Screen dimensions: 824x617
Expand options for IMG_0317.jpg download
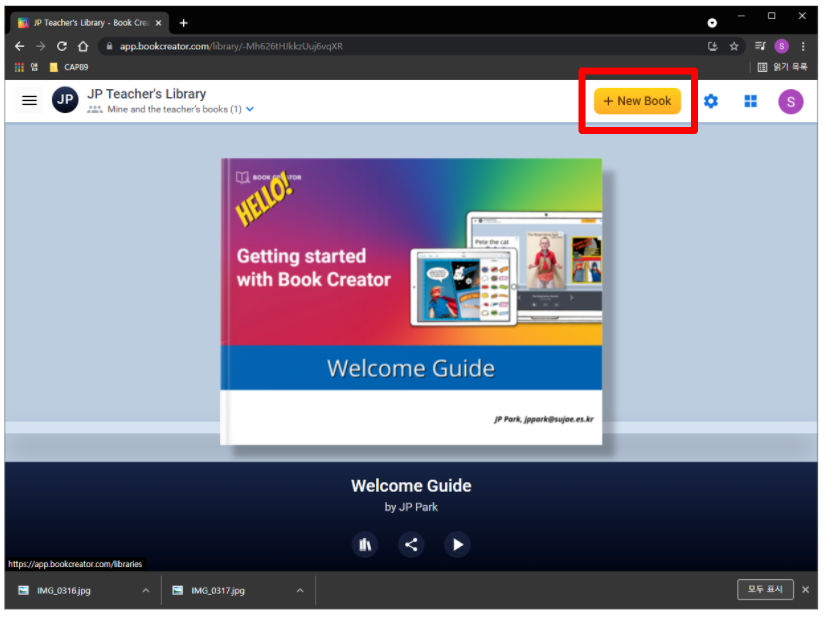(x=300, y=591)
